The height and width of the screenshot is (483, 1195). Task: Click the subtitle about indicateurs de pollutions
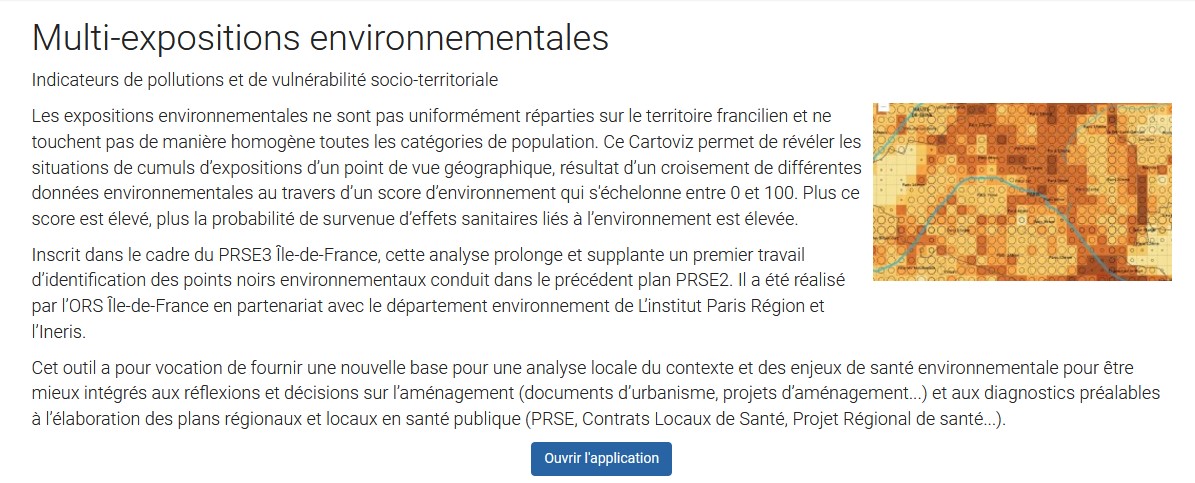pyautogui.click(x=264, y=78)
